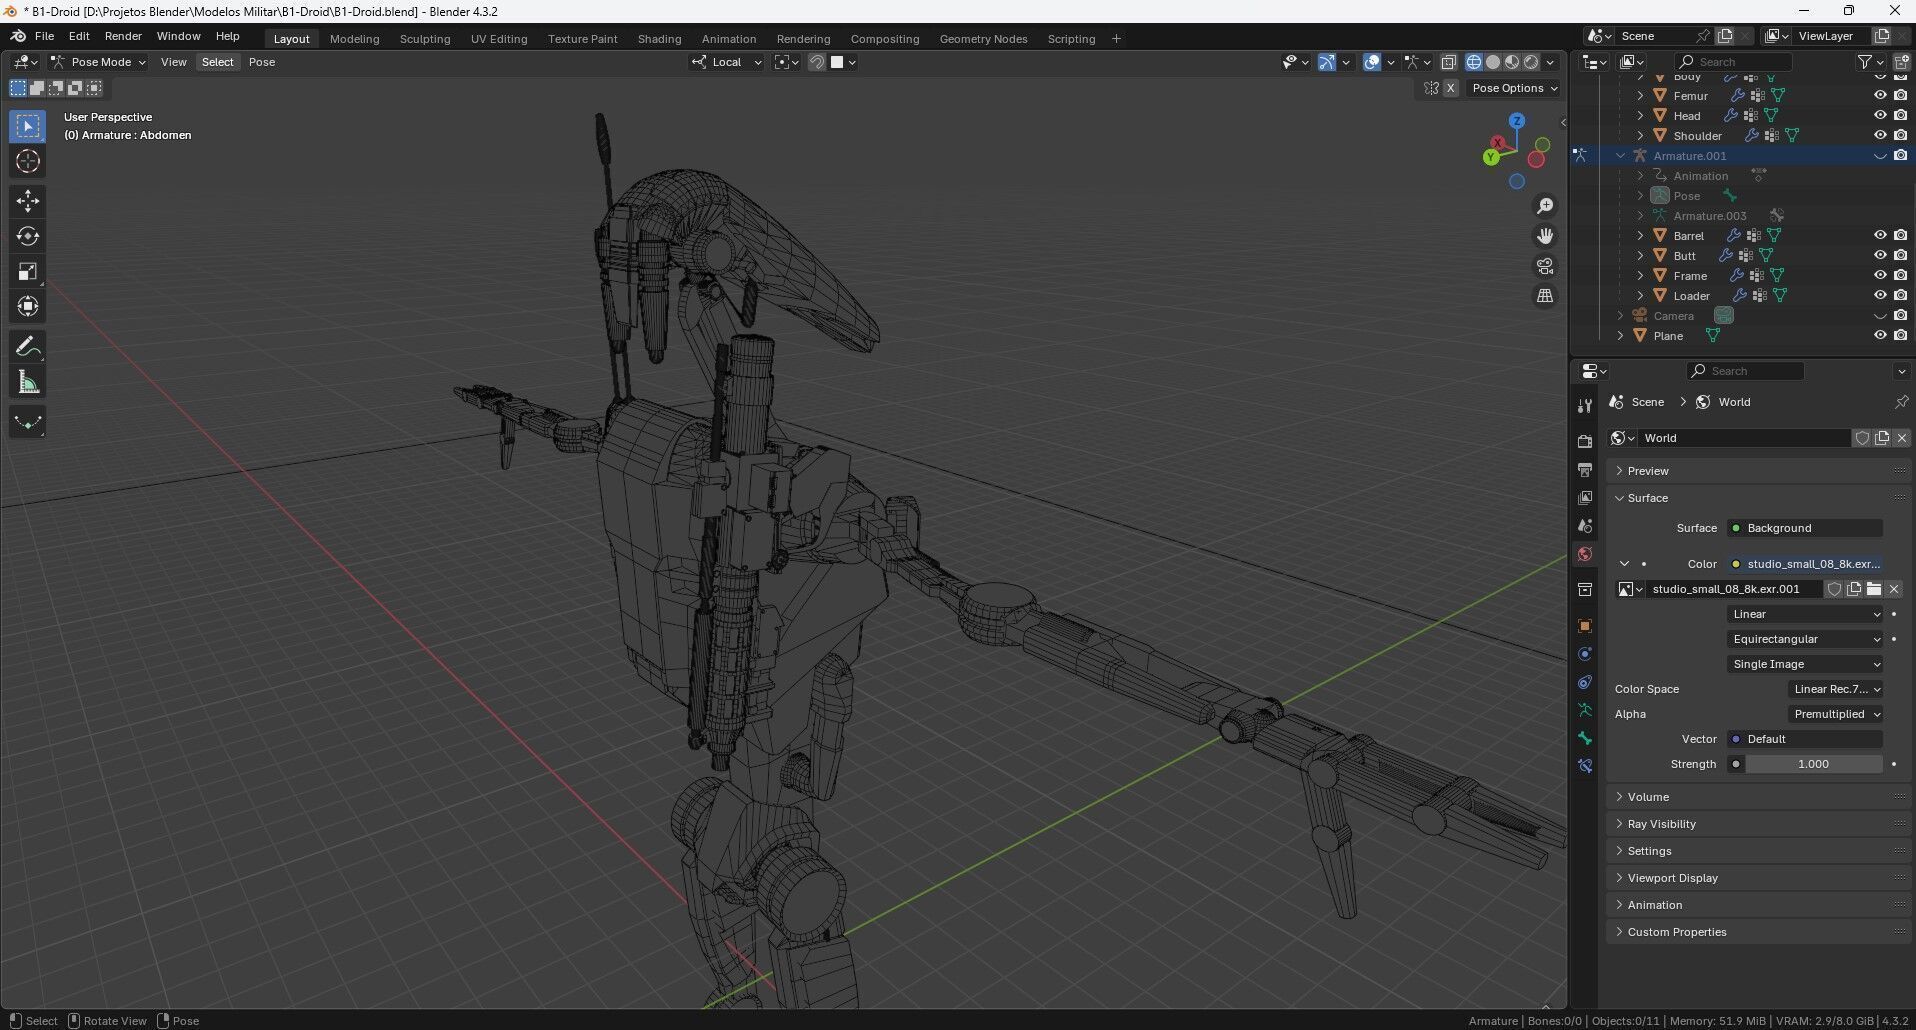Switch to the Shading workspace tab
This screenshot has height=1030, width=1916.
659,39
